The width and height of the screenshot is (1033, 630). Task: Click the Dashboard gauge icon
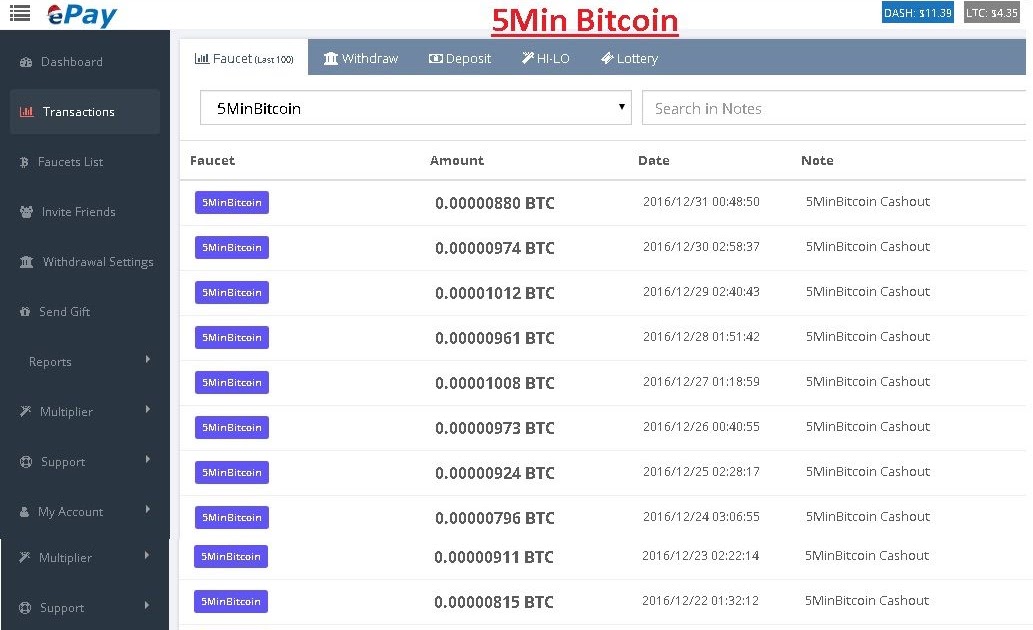(26, 62)
